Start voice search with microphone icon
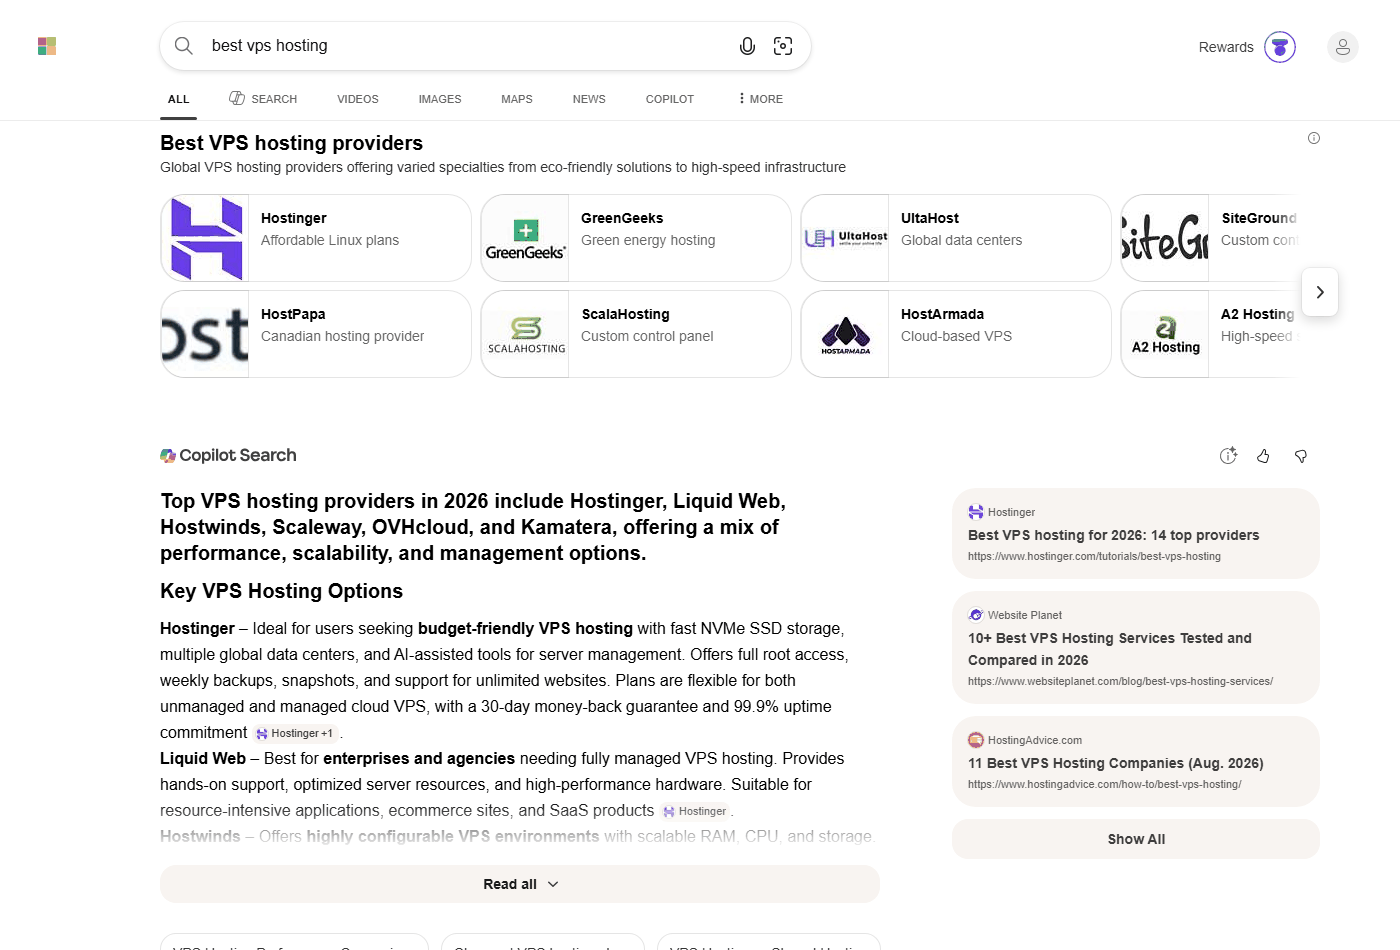This screenshot has height=950, width=1400. click(747, 46)
